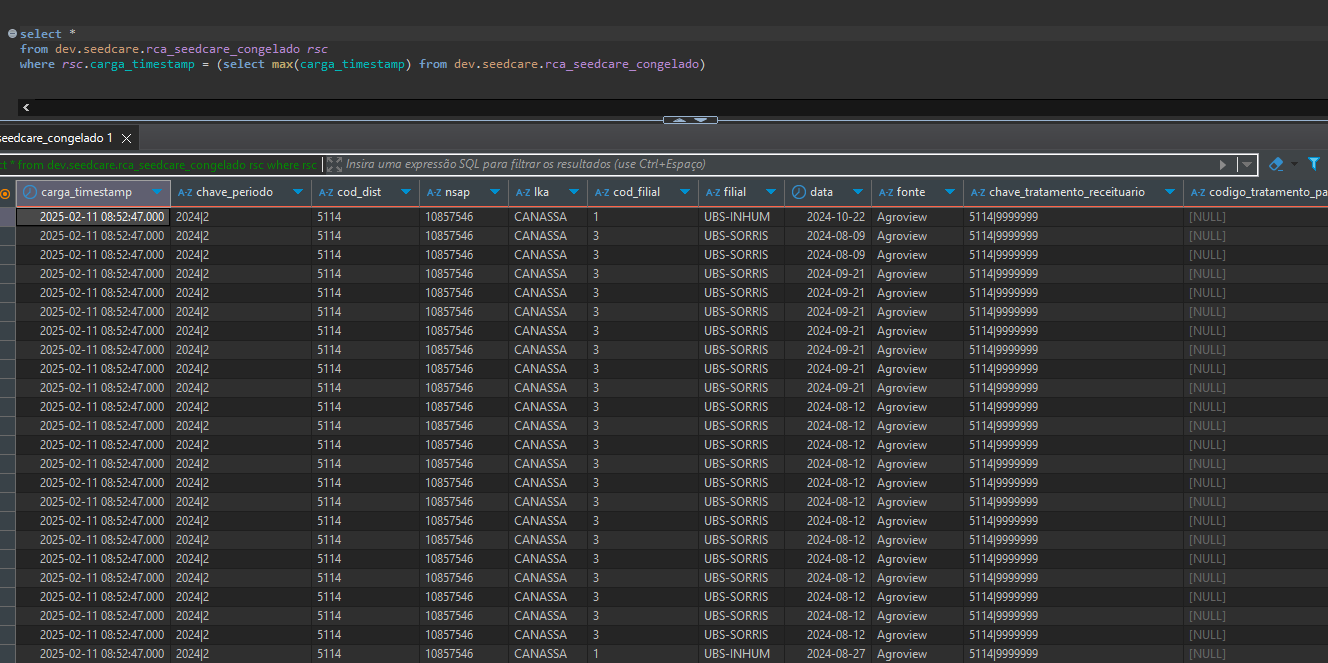The width and height of the screenshot is (1328, 663).
Task: Click the 'from dev.seedcare' line in SQL editor
Action: tap(174, 49)
